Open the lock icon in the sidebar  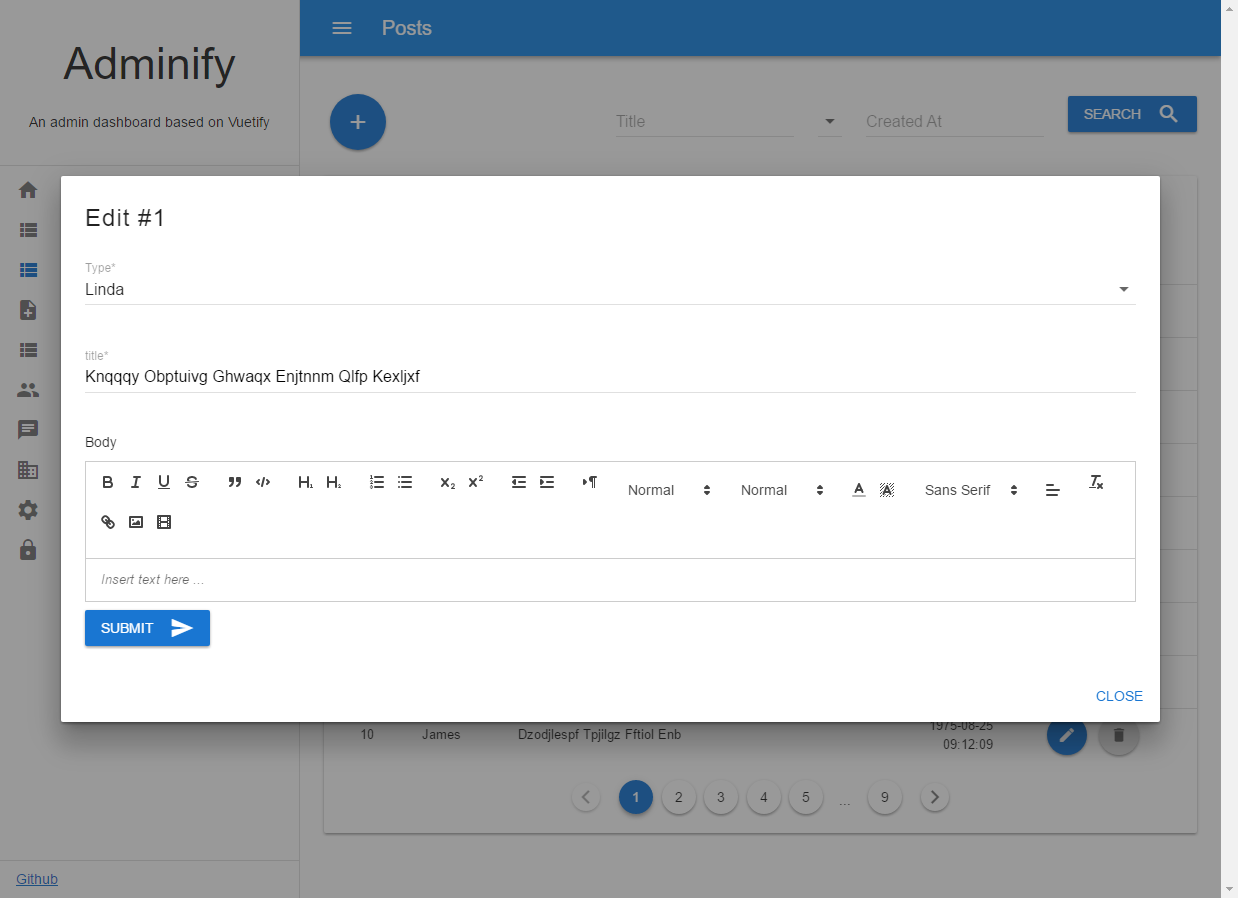coord(28,550)
